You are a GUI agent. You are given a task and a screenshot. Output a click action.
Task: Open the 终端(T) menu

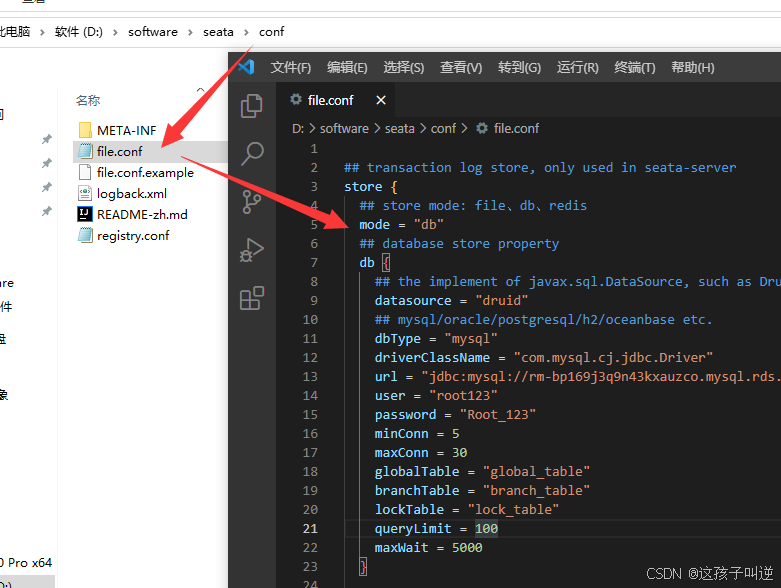tap(635, 67)
